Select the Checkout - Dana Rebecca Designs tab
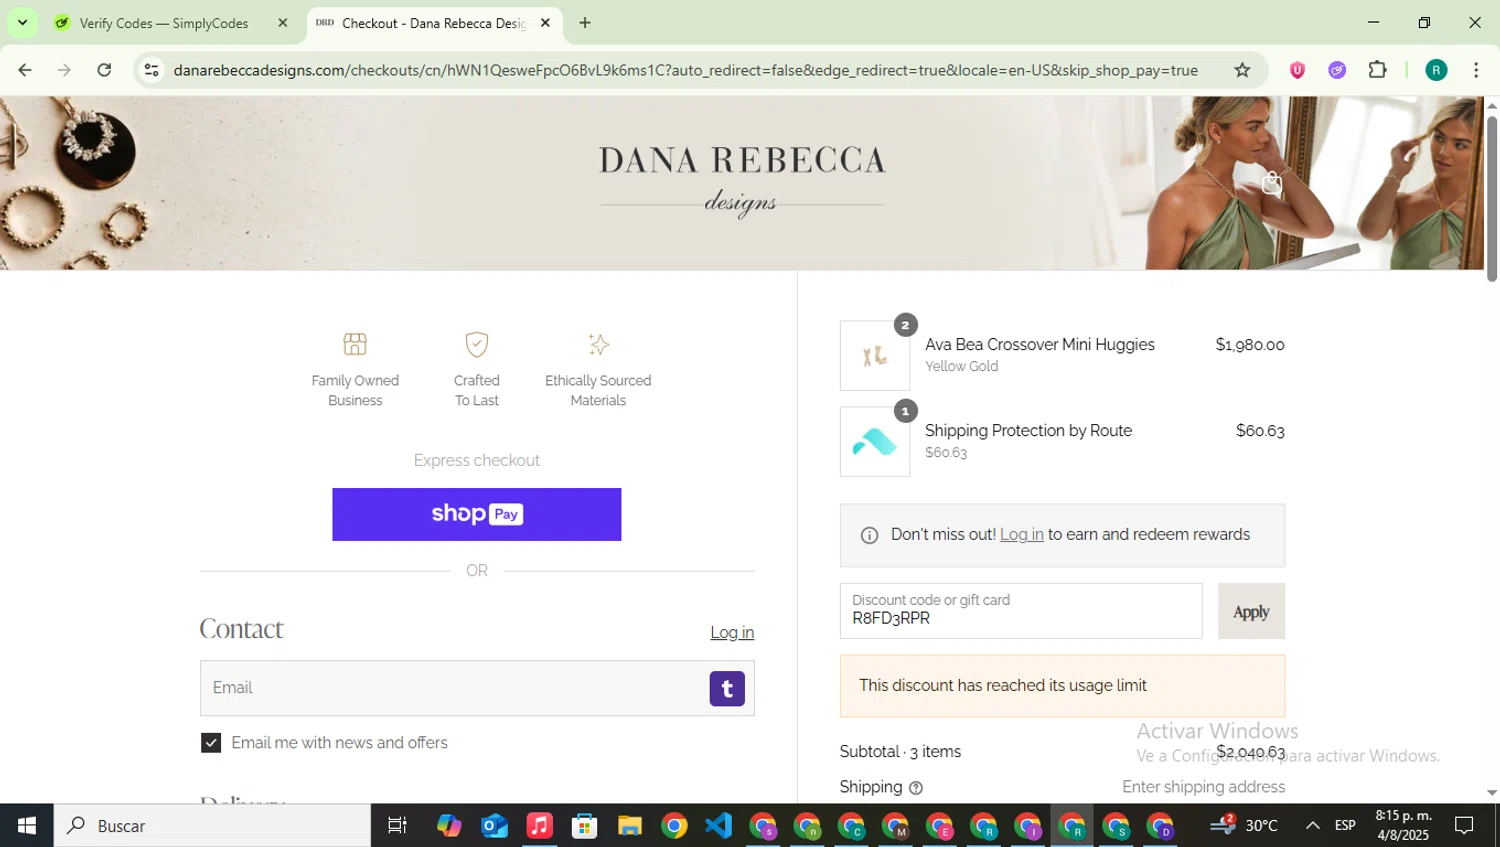 [x=432, y=23]
